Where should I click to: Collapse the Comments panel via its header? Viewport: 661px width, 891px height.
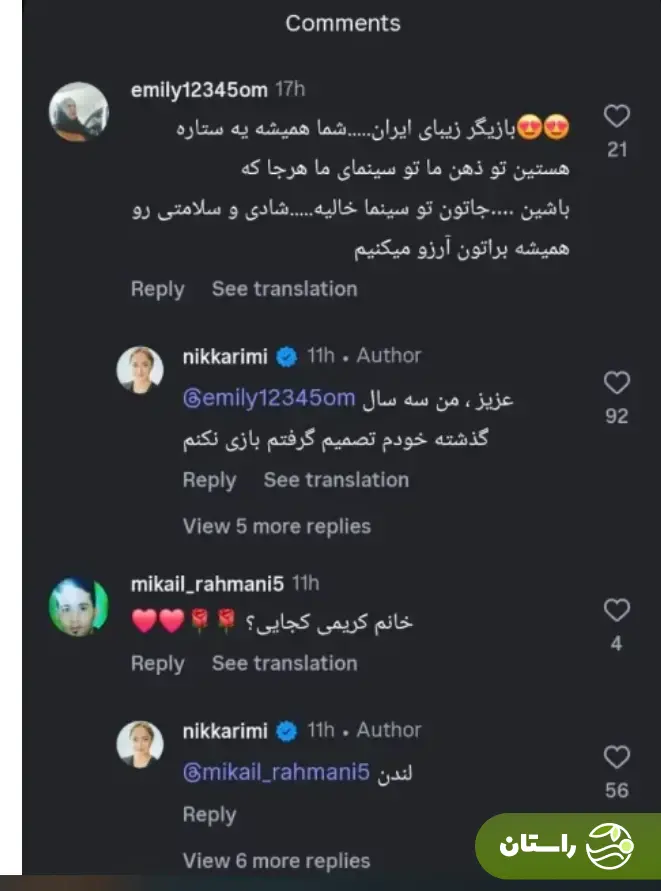click(341, 23)
